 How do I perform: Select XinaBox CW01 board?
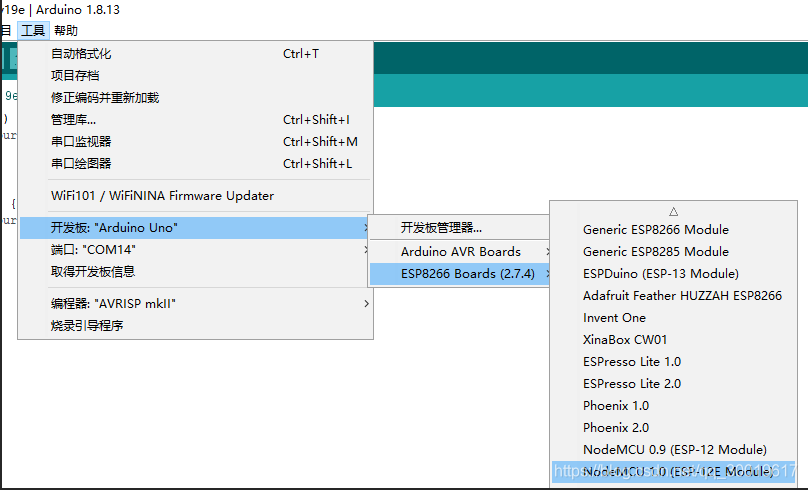pyautogui.click(x=673, y=340)
